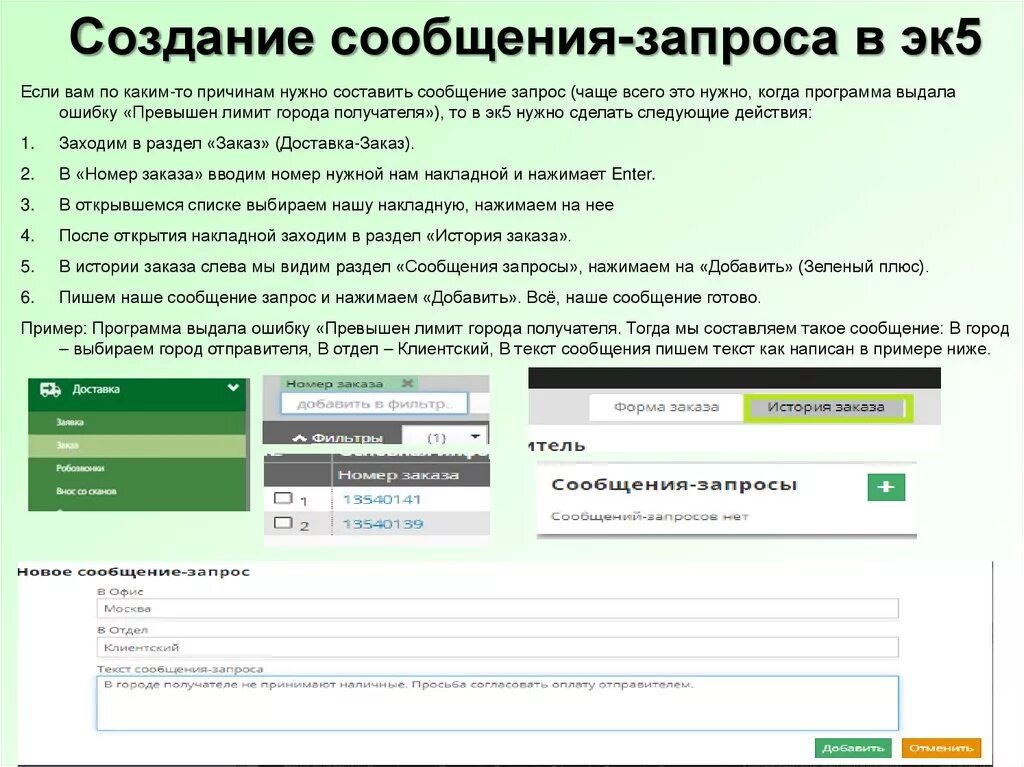Image resolution: width=1024 pixels, height=767 pixels.
Task: Open the Внос со сканов menu item
Action: (86, 491)
